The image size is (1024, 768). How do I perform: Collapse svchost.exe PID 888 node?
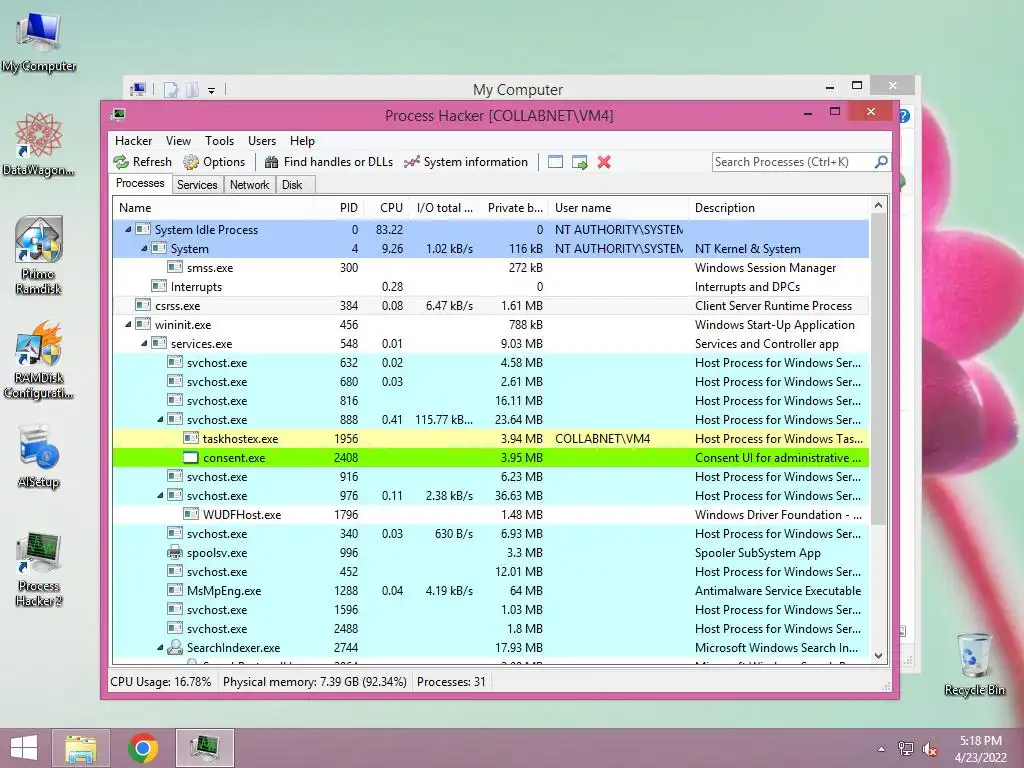(160, 419)
